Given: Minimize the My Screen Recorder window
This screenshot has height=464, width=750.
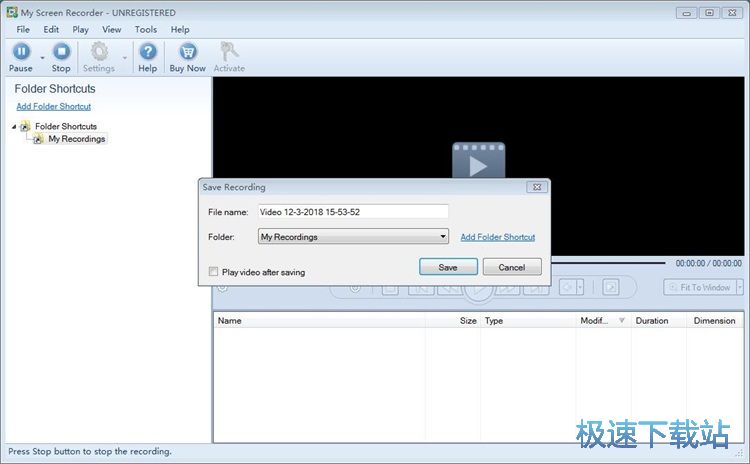Looking at the screenshot, I should pos(686,13).
